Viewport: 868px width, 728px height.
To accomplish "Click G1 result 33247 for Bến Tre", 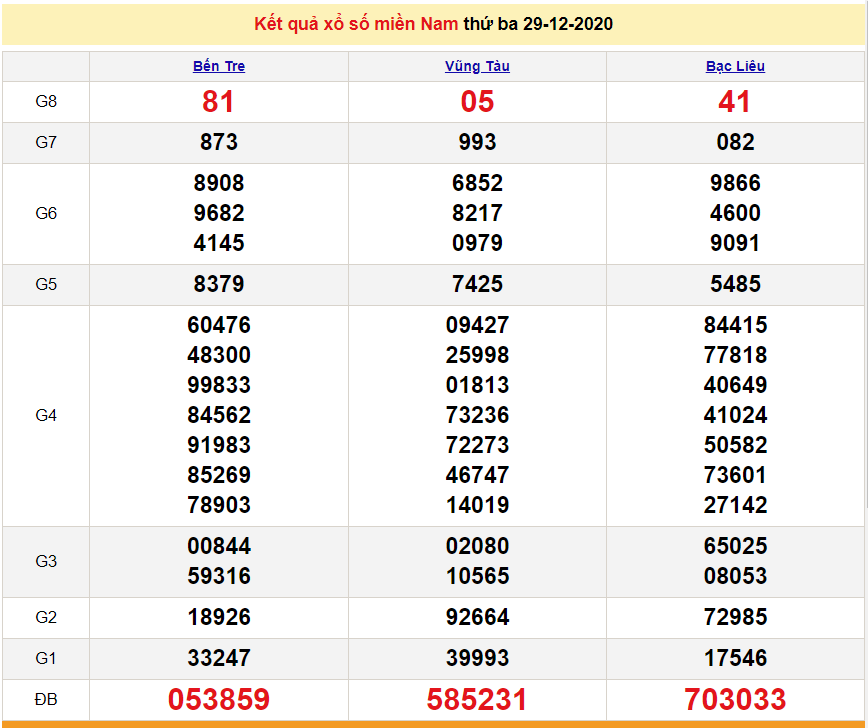I will [219, 658].
